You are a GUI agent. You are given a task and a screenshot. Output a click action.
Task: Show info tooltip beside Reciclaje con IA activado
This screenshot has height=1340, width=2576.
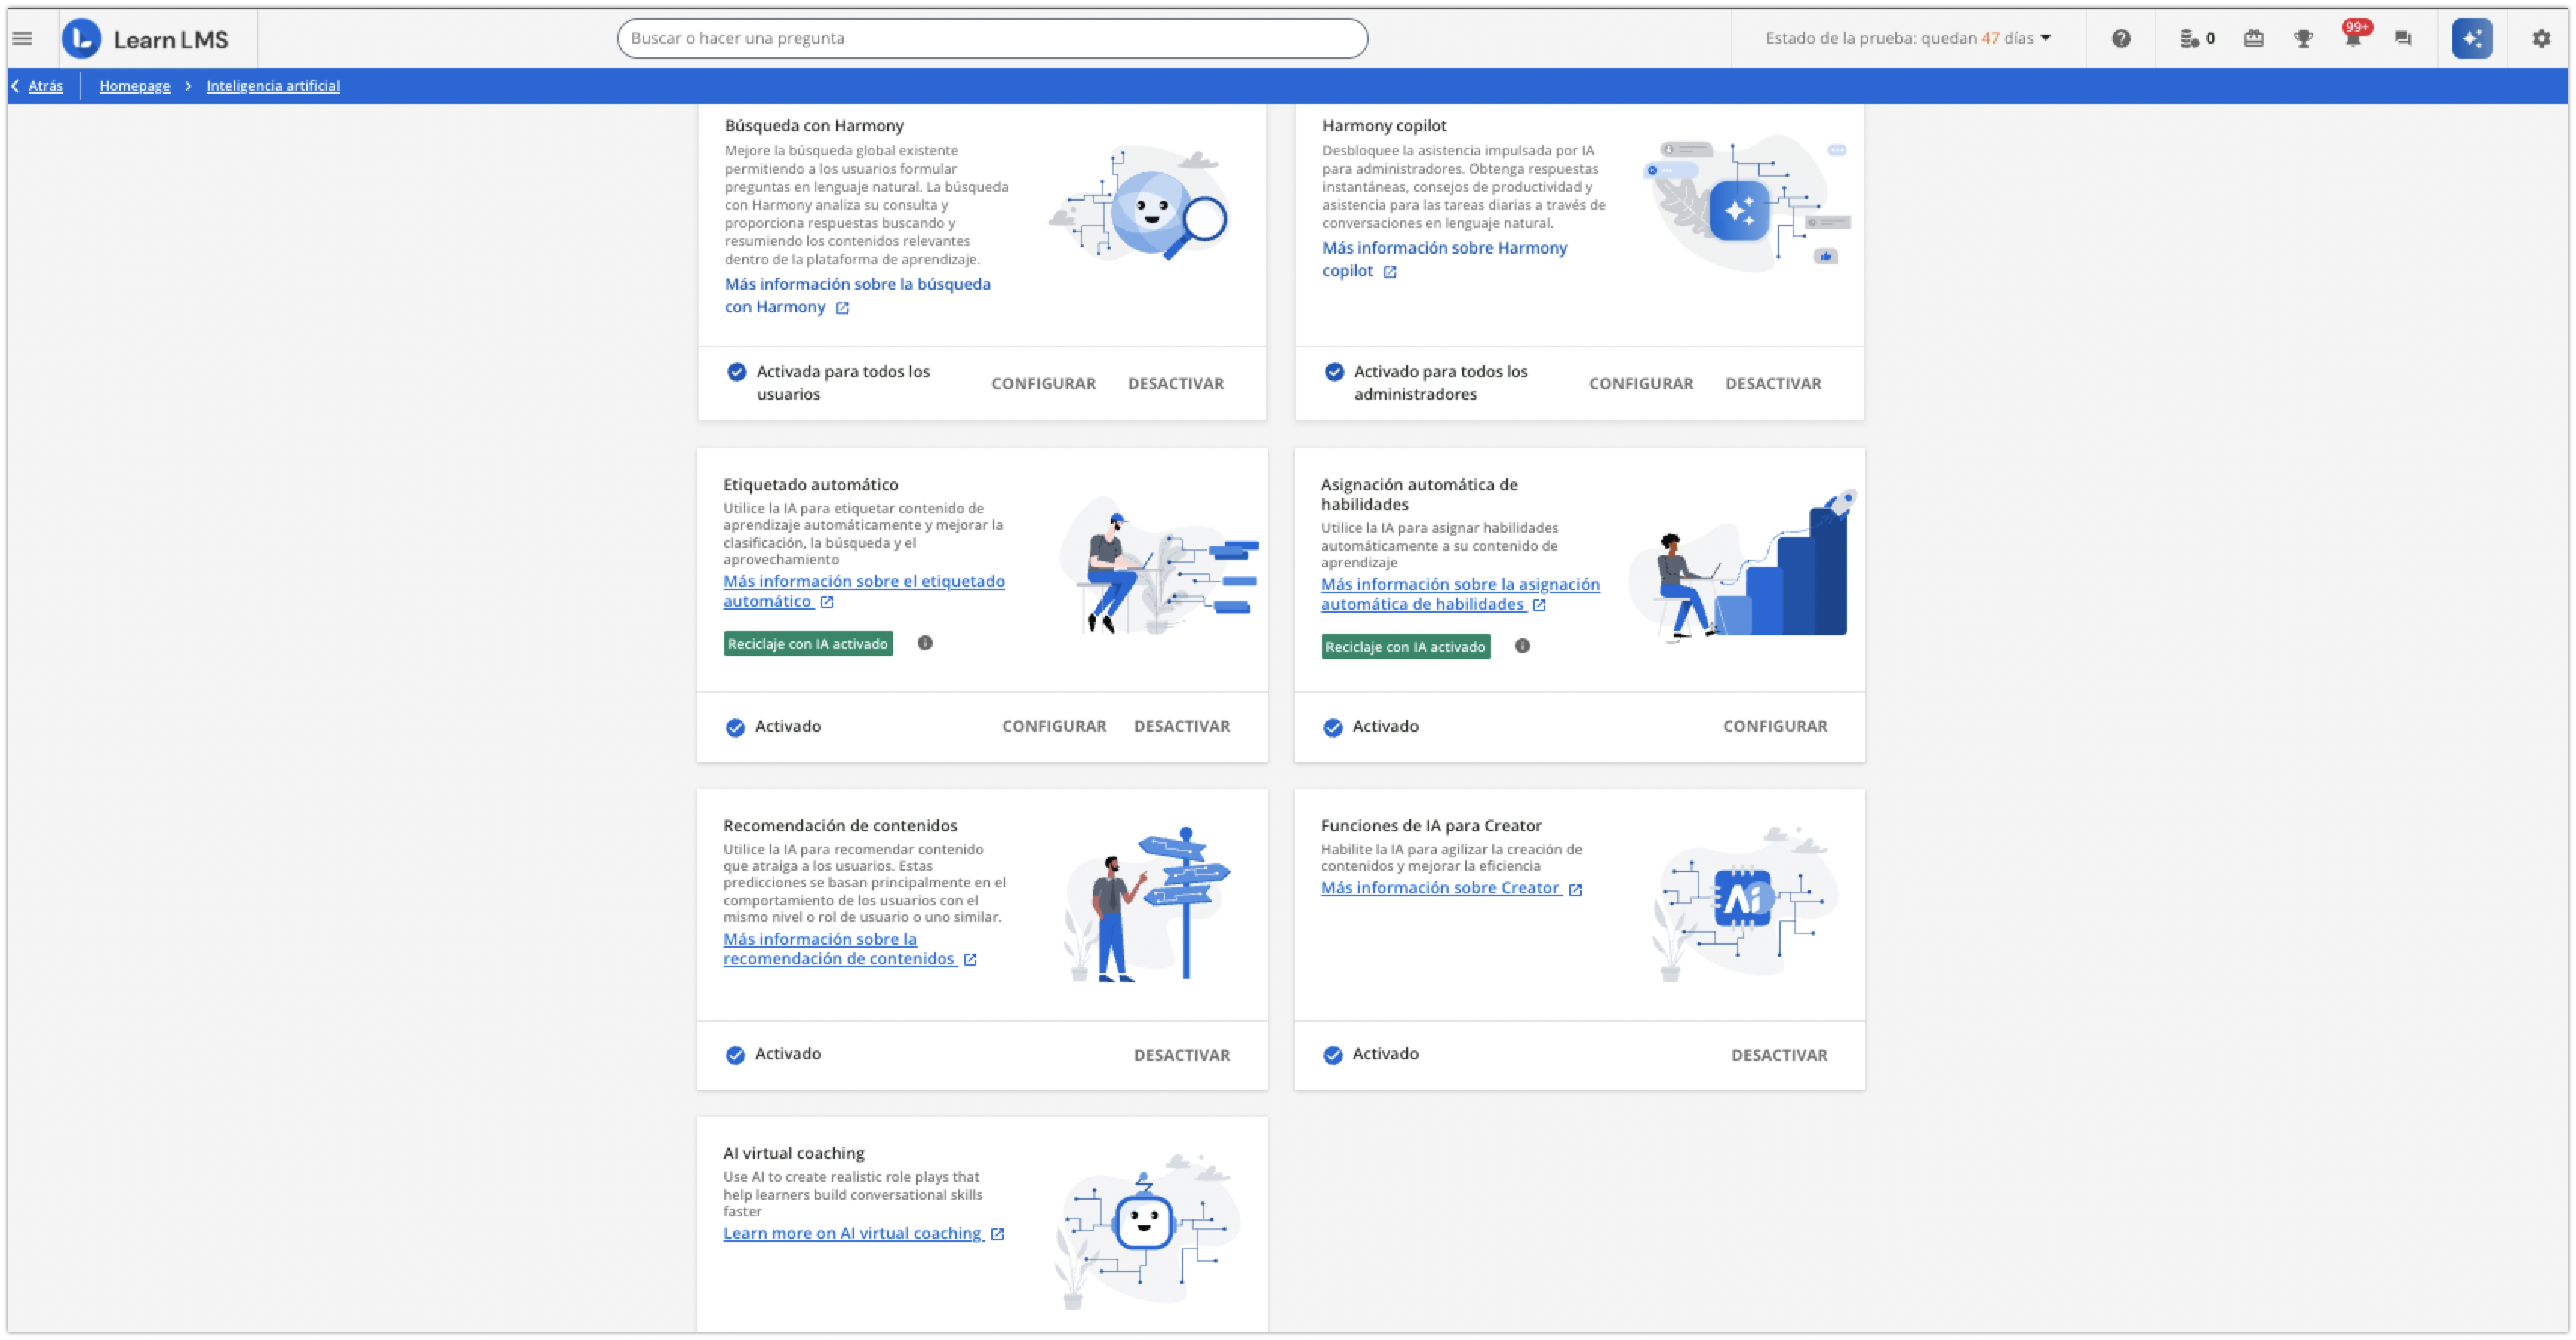pos(924,644)
